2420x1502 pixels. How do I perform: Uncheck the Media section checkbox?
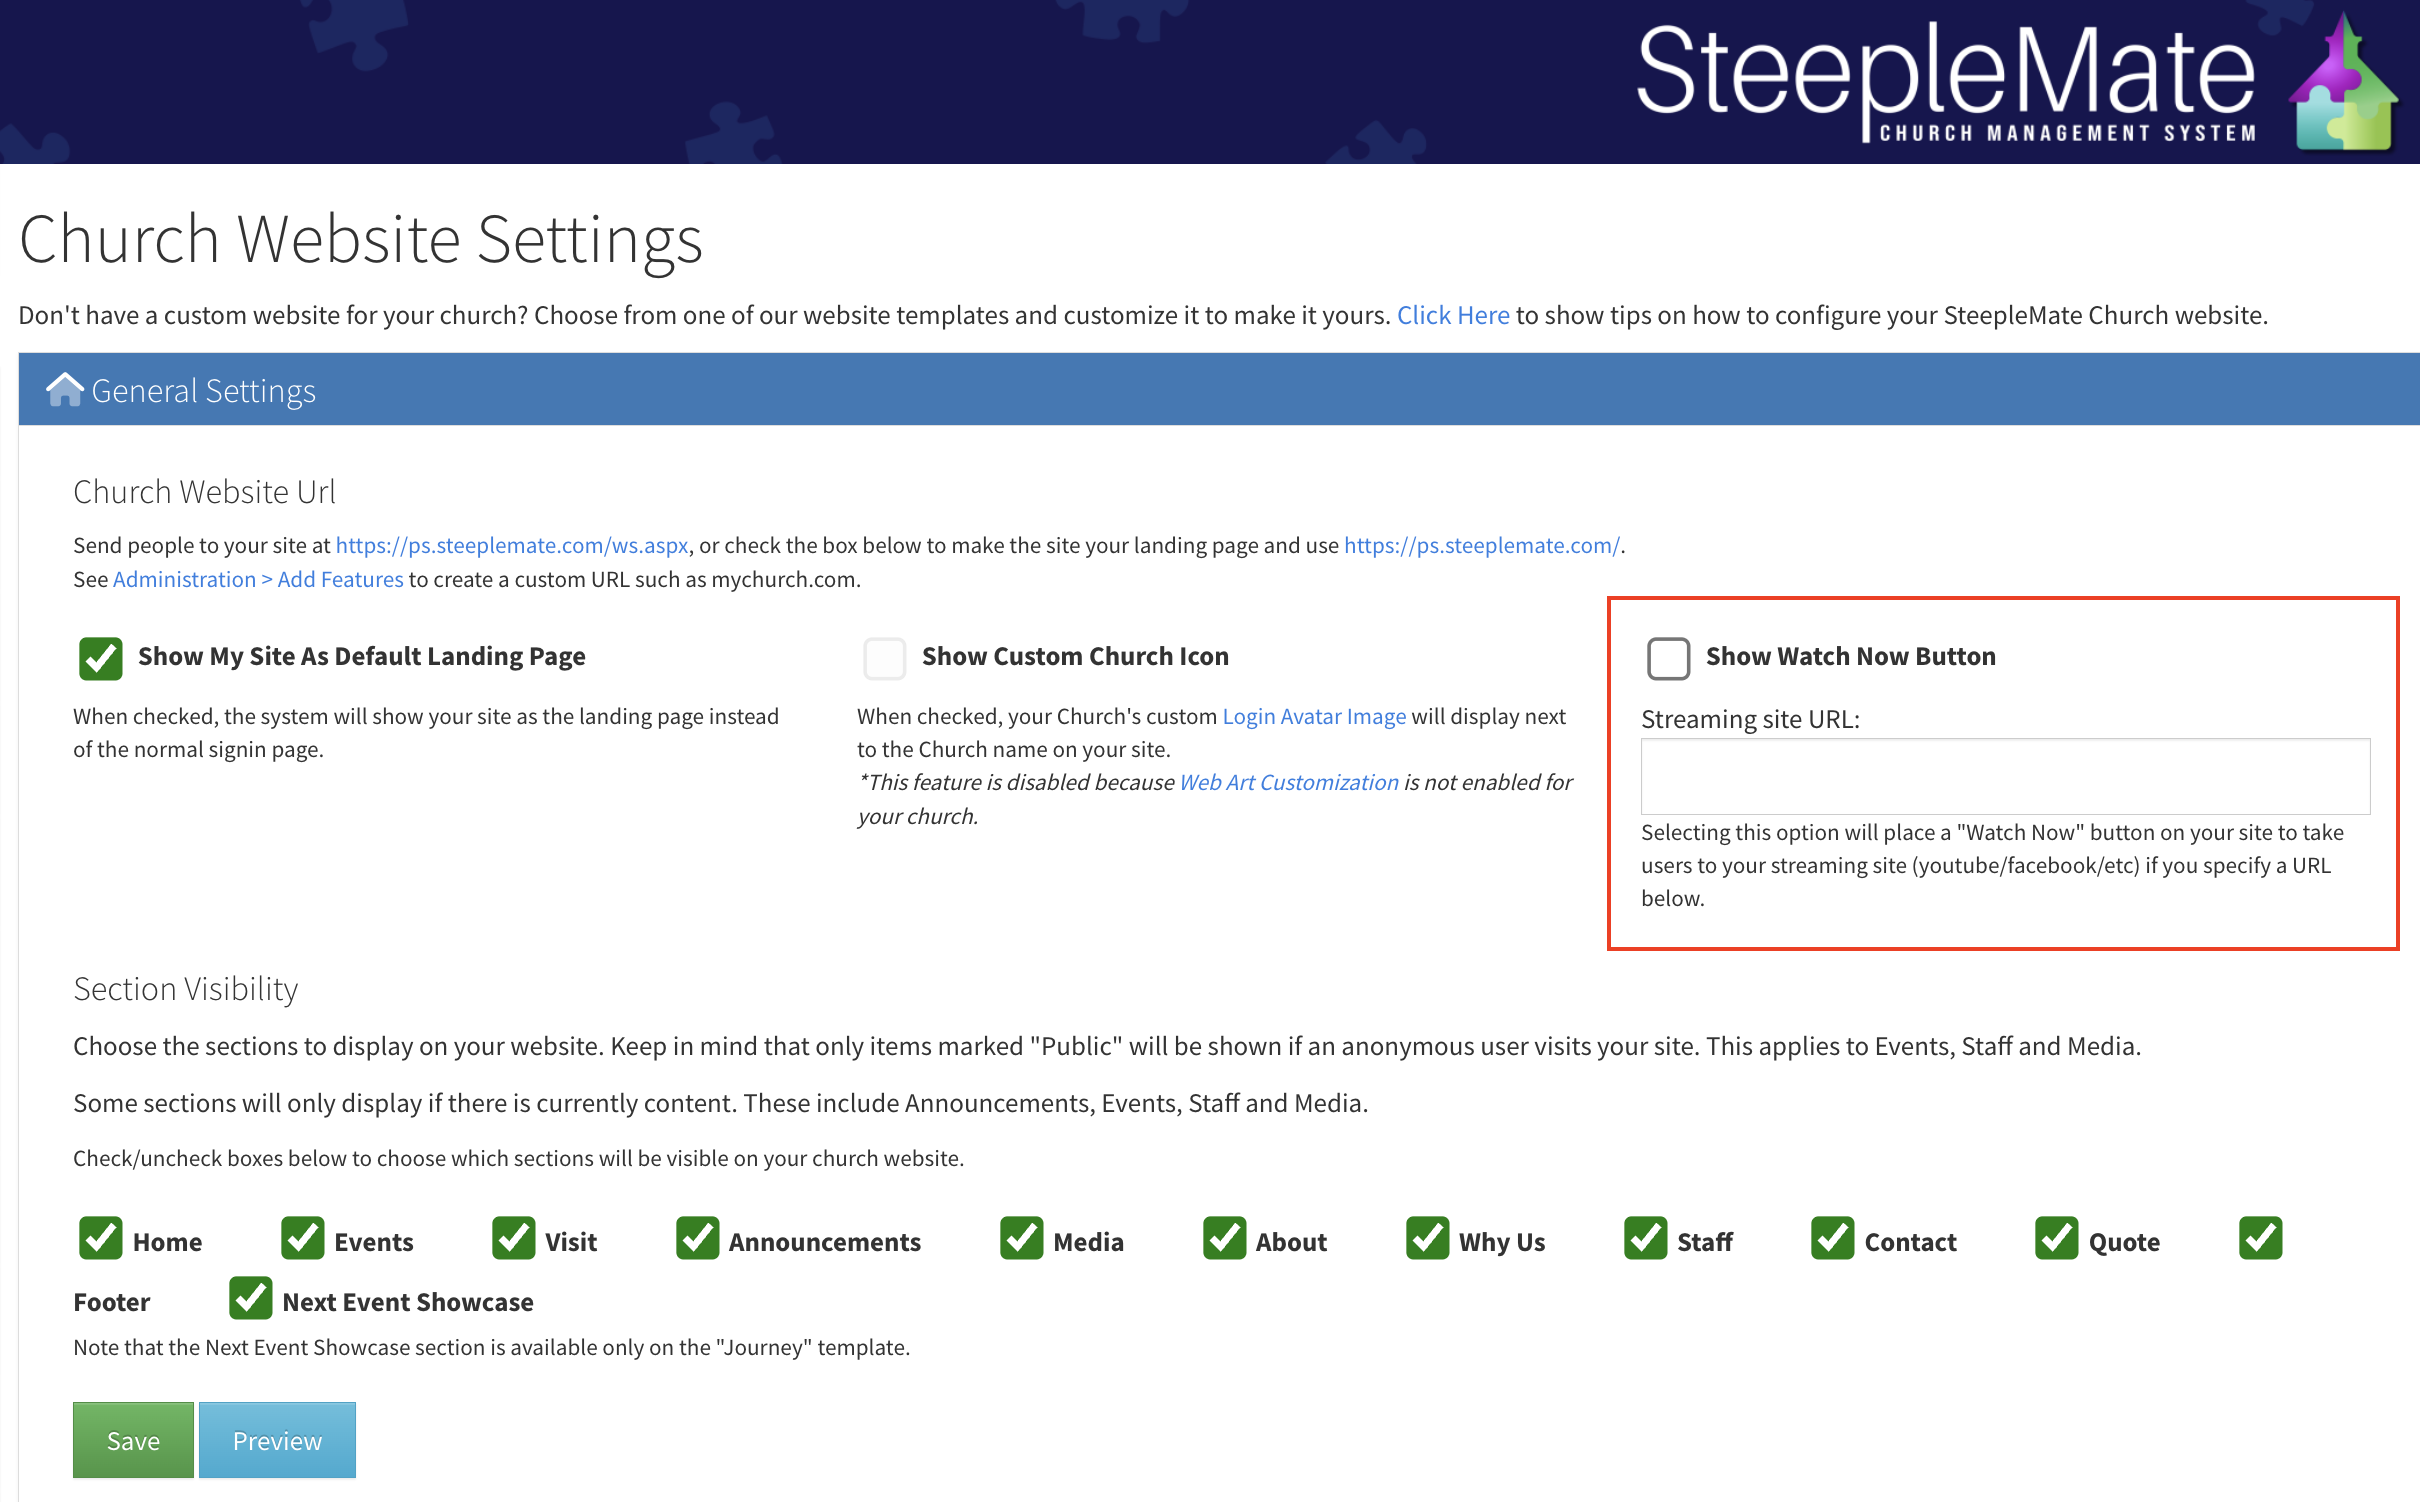click(x=1022, y=1238)
